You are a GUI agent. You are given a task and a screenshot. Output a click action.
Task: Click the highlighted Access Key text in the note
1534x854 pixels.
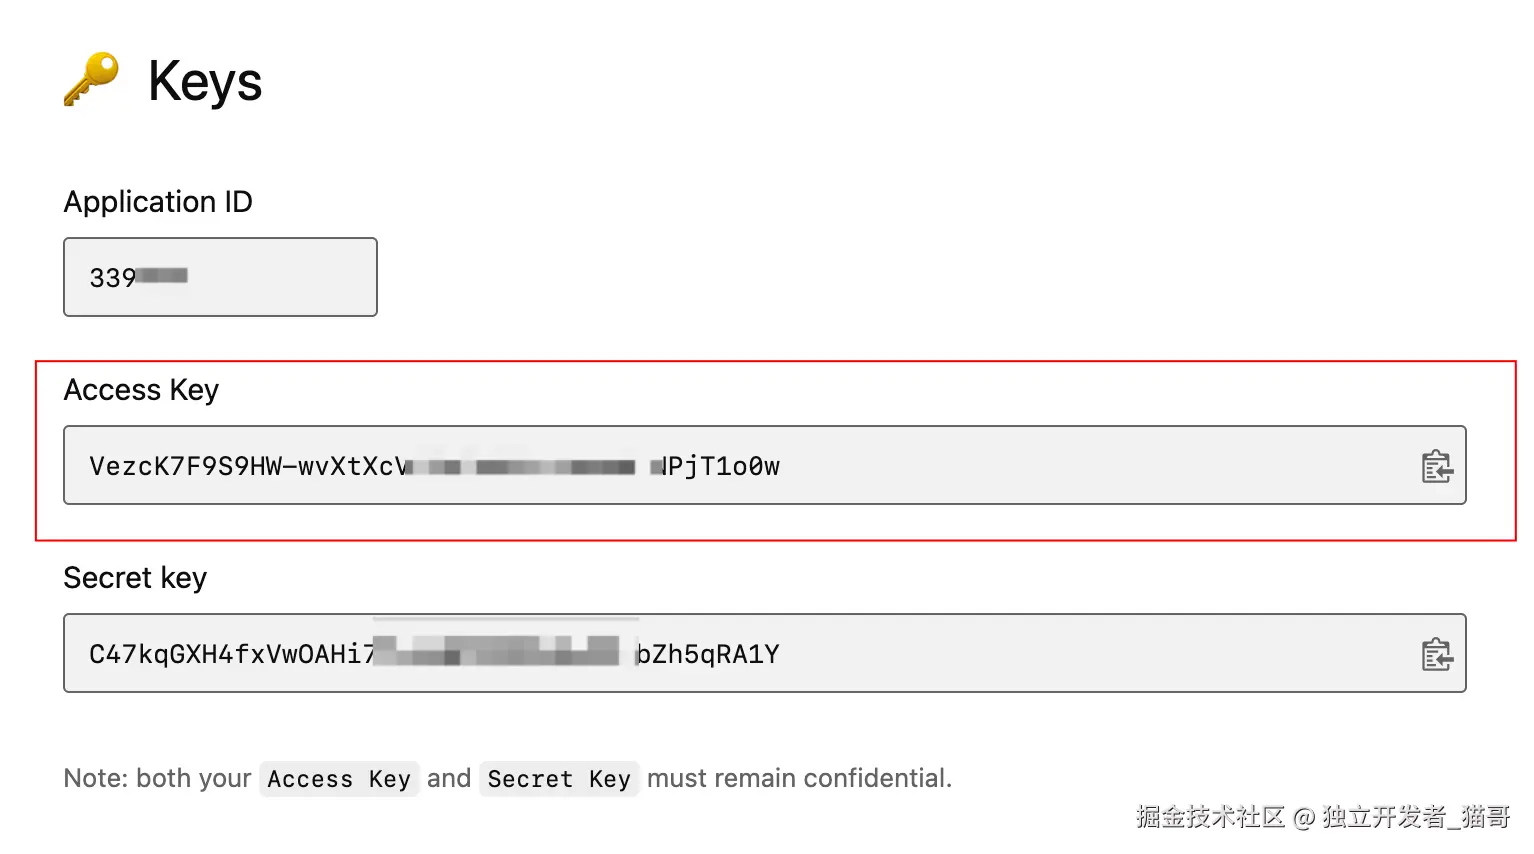coord(339,778)
